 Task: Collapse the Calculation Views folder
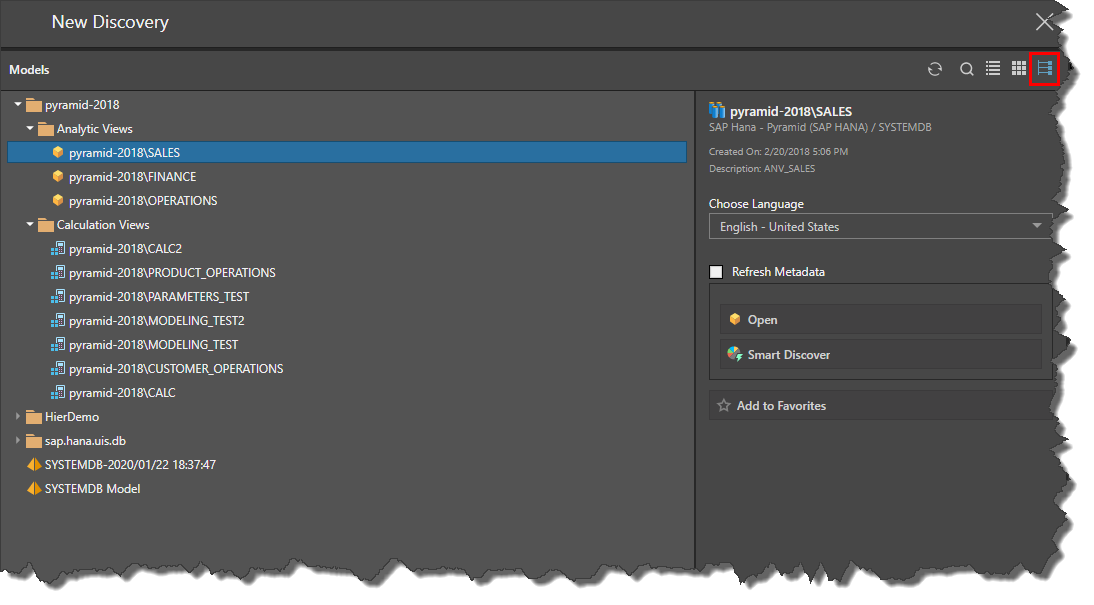(x=30, y=225)
